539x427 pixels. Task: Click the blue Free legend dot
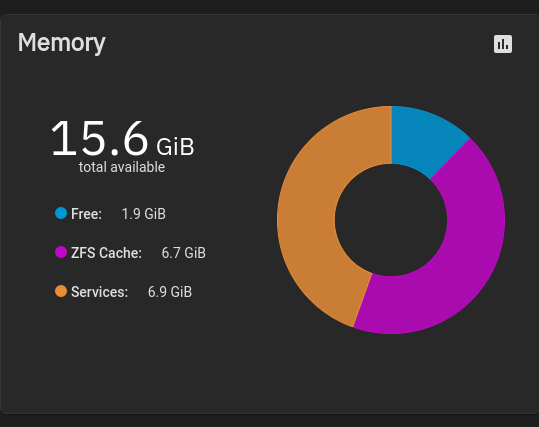[61, 213]
